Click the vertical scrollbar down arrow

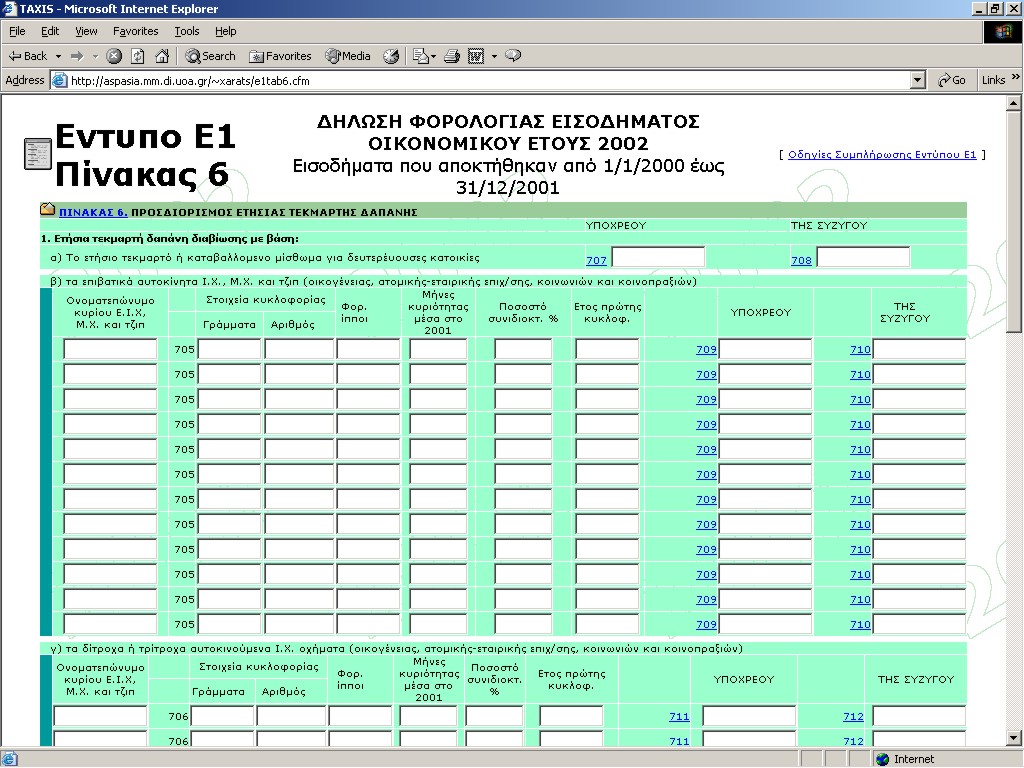tap(1014, 737)
